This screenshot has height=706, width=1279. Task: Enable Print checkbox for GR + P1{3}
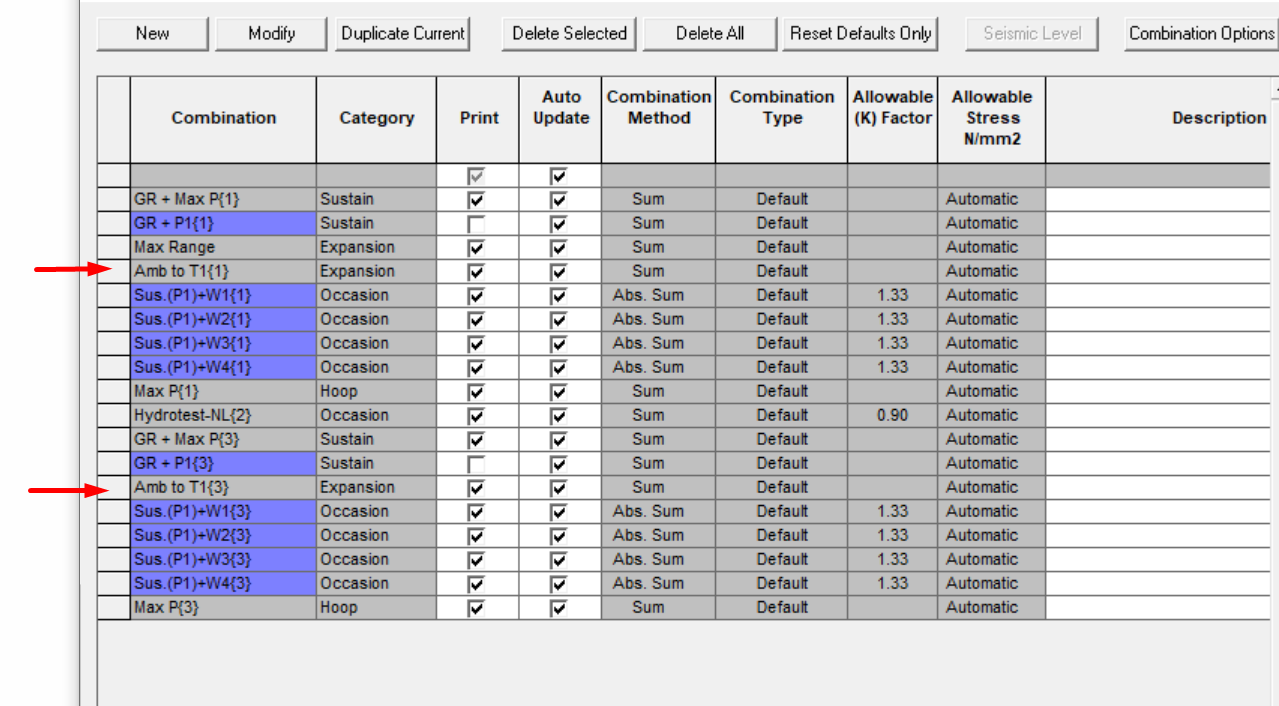click(x=476, y=464)
